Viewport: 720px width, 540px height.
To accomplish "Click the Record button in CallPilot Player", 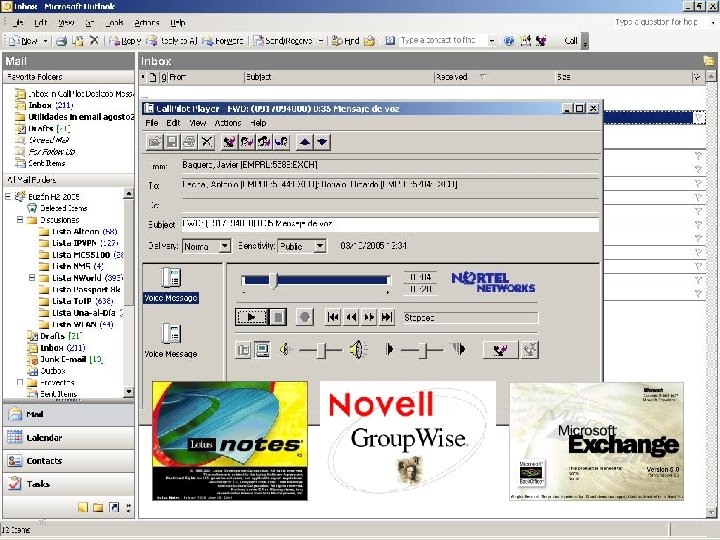I will click(304, 317).
